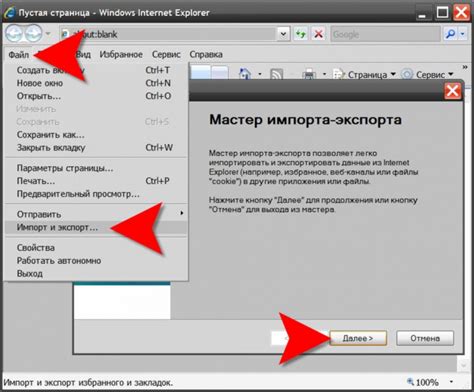474x392 pixels.
Task: Select Свойства from File menu
Action: coord(96,248)
